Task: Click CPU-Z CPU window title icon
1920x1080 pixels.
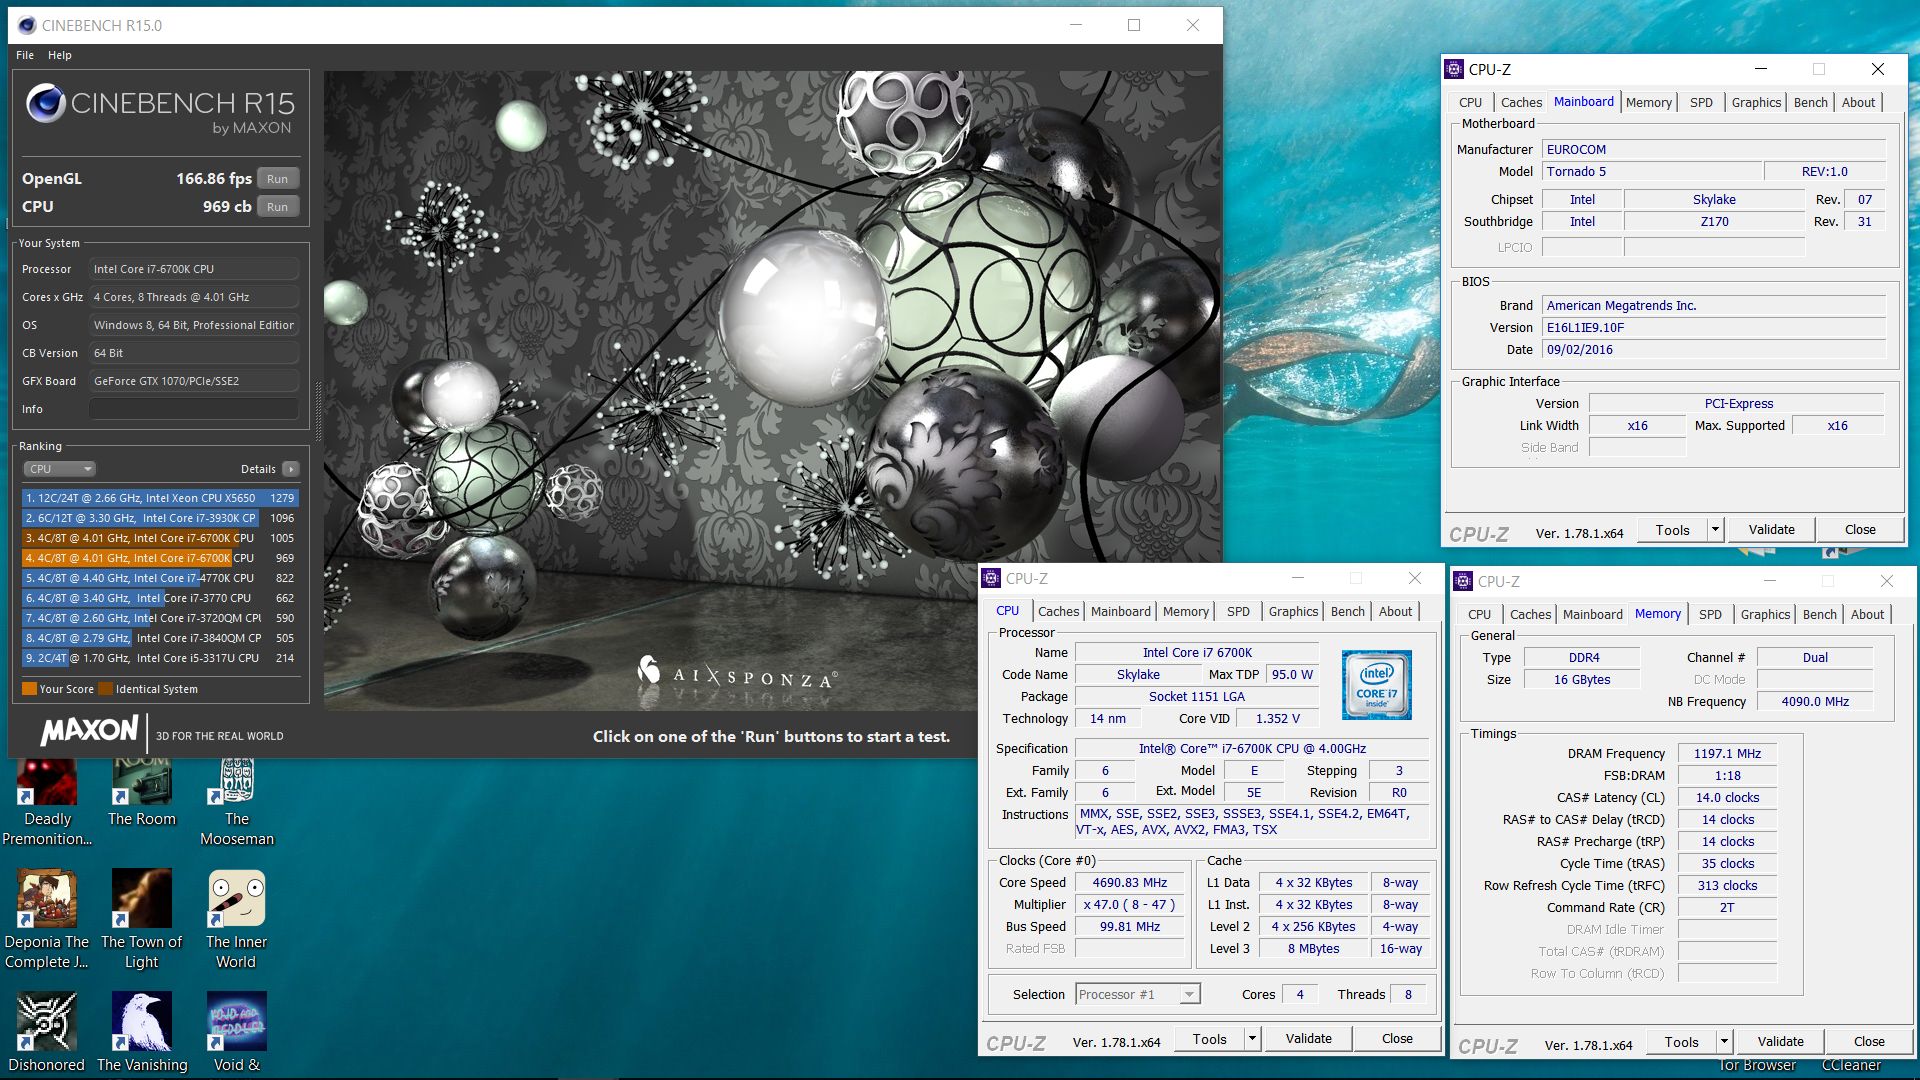Action: click(991, 578)
